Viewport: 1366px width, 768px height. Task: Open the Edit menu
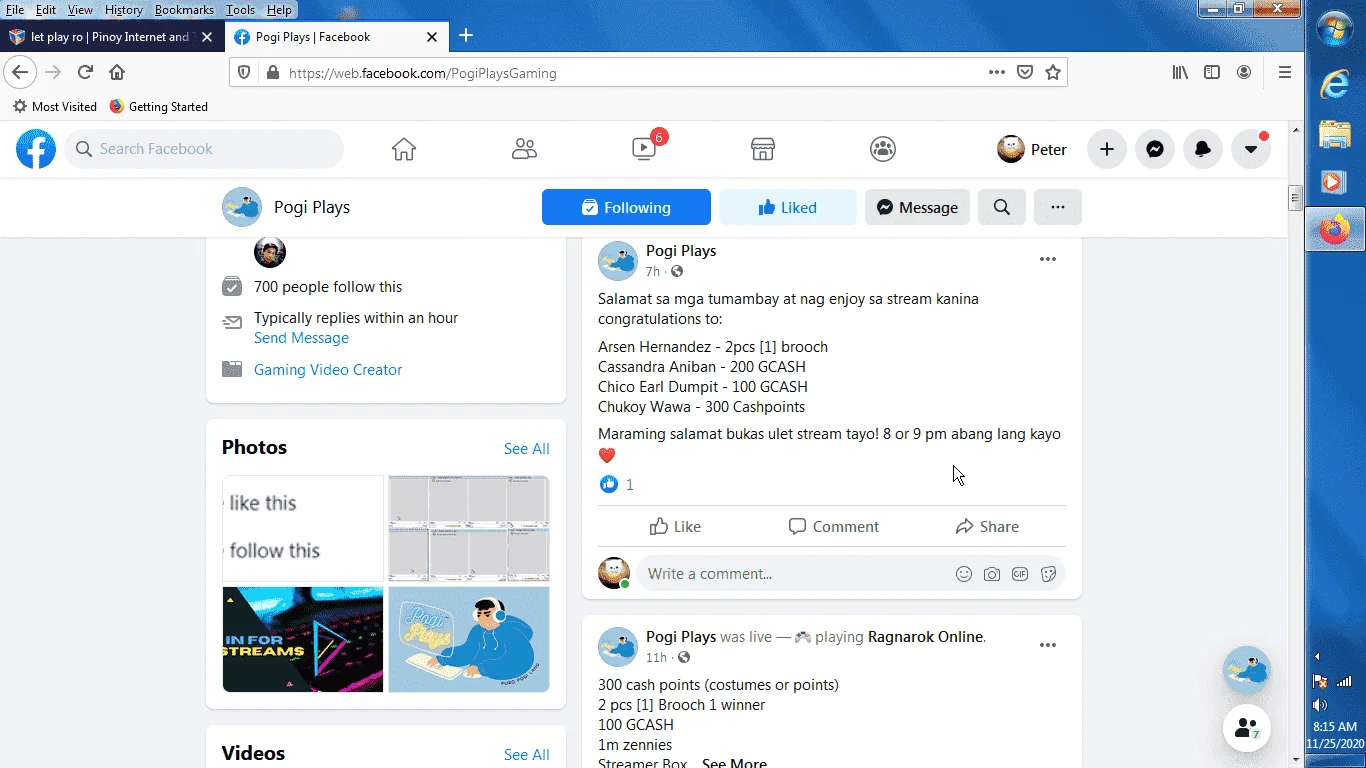pyautogui.click(x=46, y=10)
